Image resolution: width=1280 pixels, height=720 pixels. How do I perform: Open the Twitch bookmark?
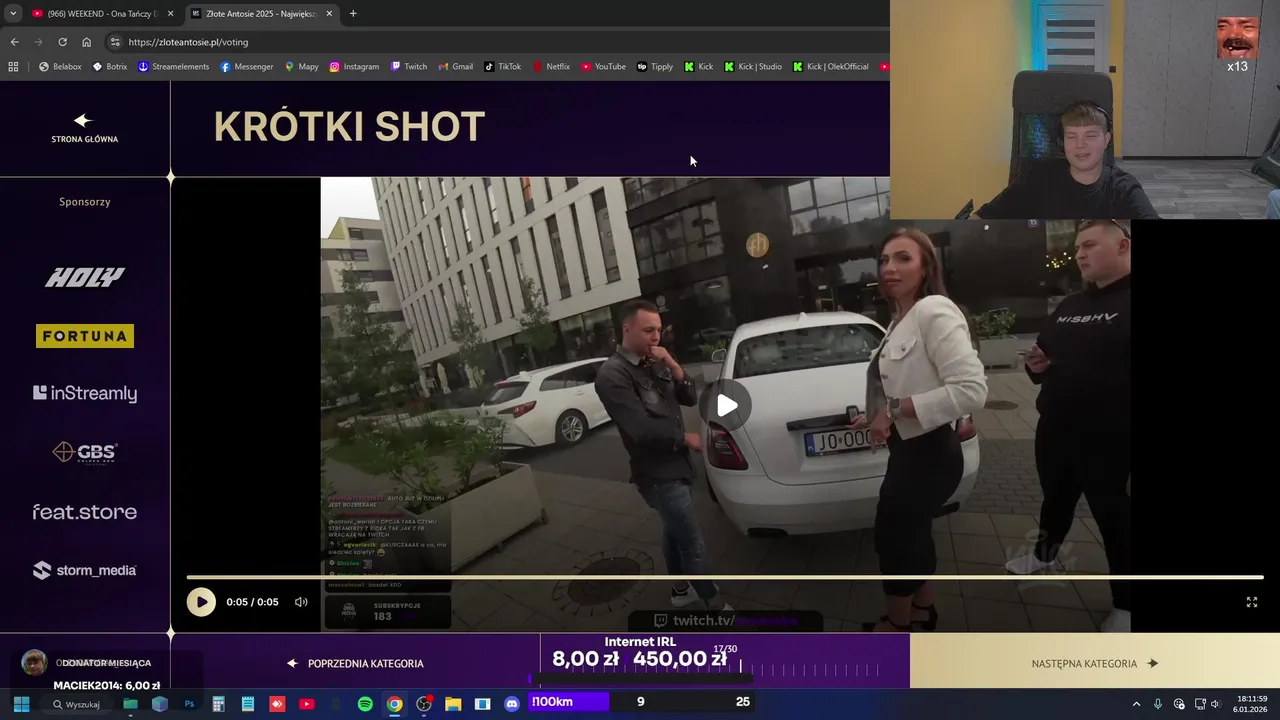(x=408, y=67)
